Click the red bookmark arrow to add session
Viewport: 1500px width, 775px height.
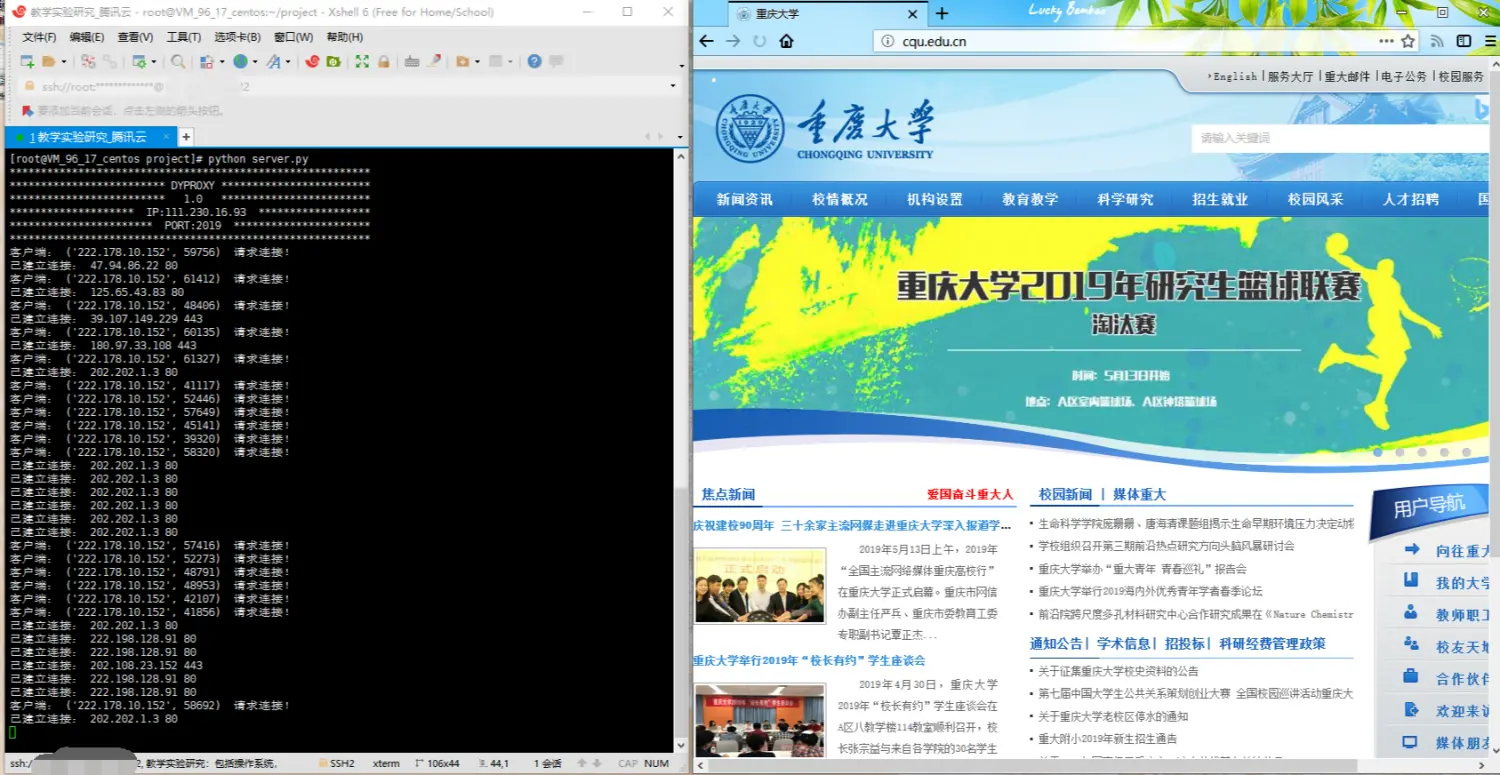click(28, 111)
